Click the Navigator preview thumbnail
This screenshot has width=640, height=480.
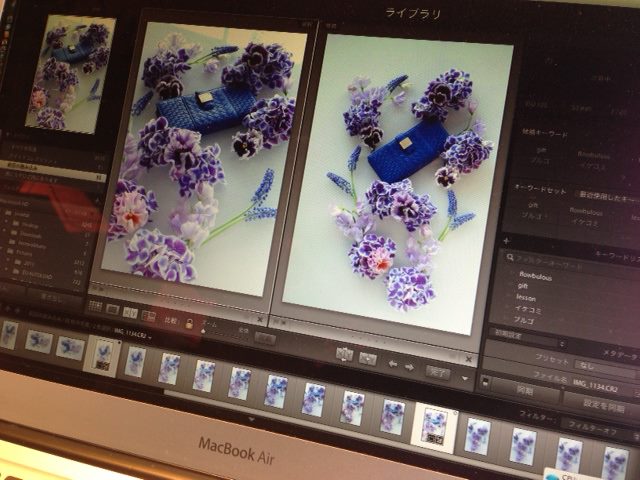pos(70,73)
